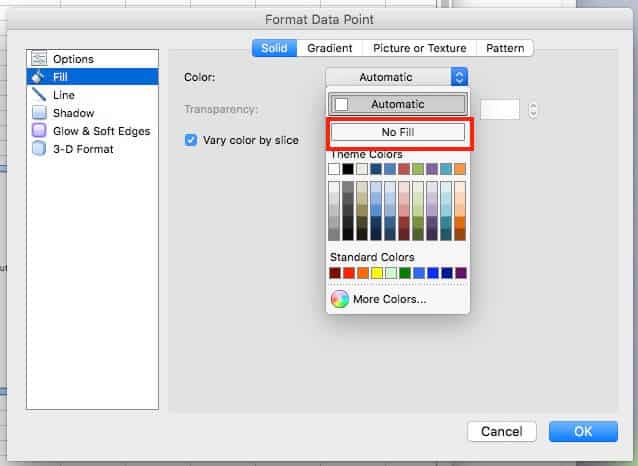Pick the bright red standard color

(x=349, y=273)
